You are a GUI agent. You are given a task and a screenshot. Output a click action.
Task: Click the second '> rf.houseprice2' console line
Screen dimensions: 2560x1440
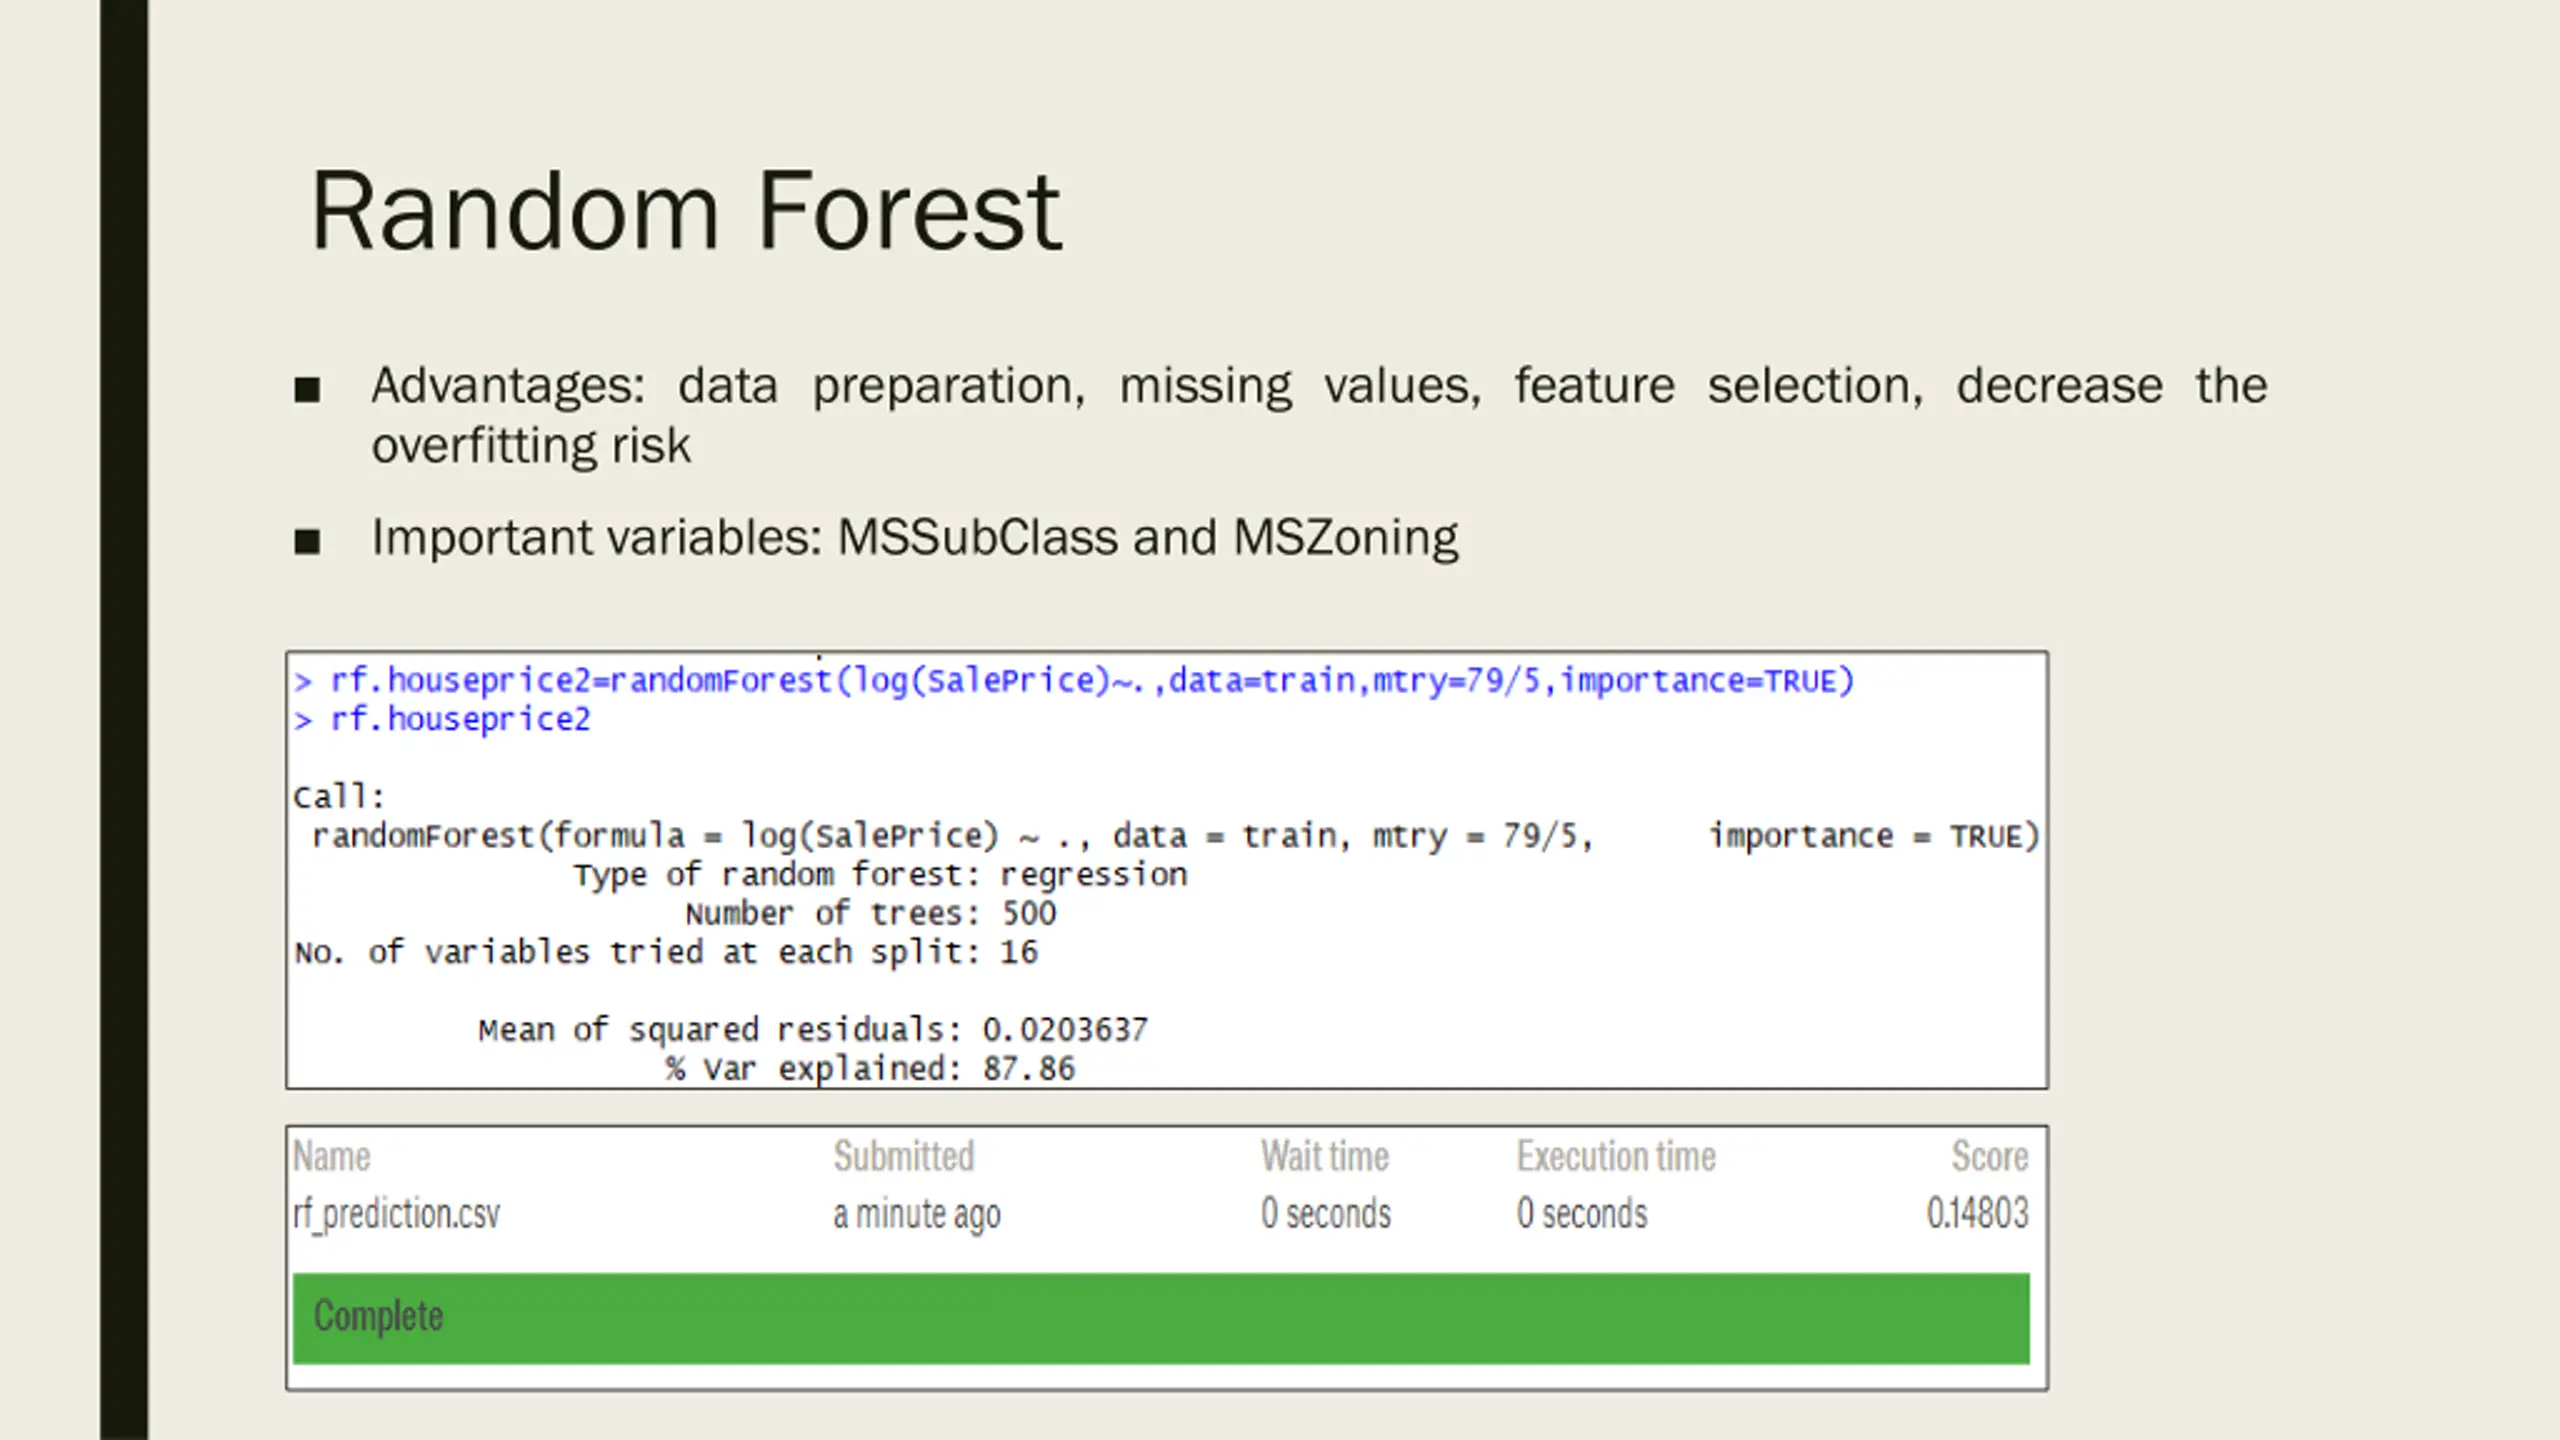(x=442, y=720)
